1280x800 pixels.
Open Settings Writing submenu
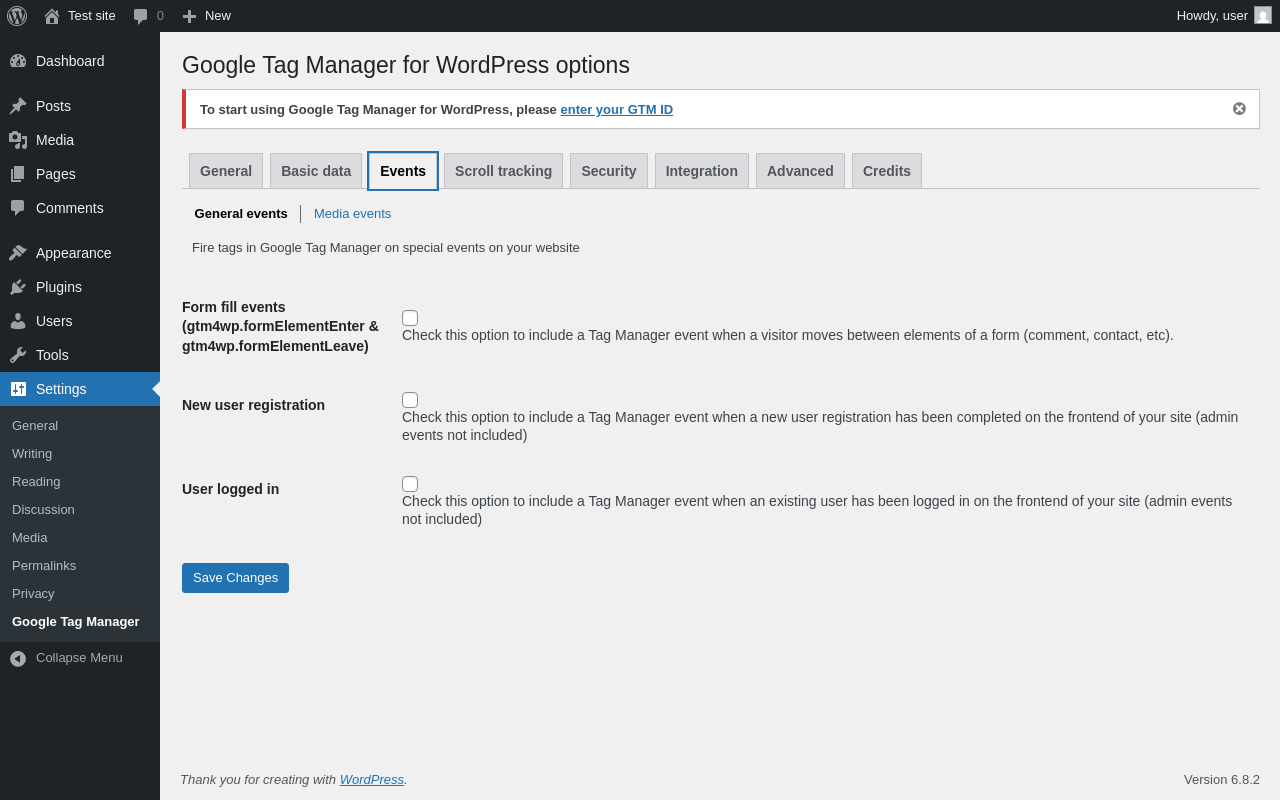coord(32,454)
